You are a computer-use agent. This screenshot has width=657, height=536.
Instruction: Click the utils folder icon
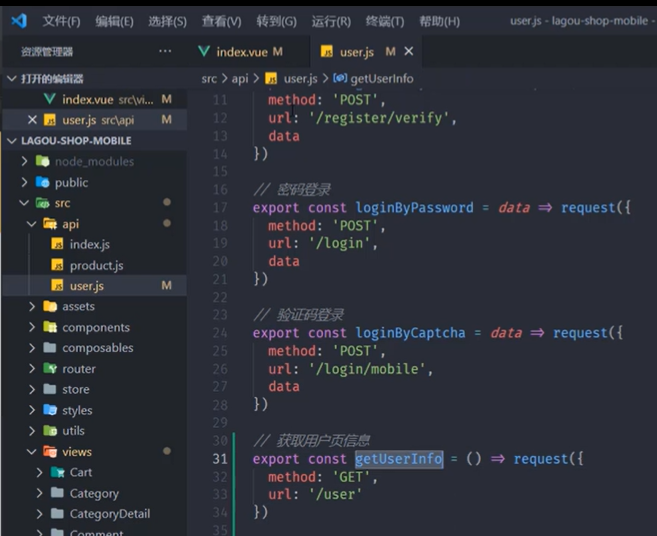(x=50, y=430)
